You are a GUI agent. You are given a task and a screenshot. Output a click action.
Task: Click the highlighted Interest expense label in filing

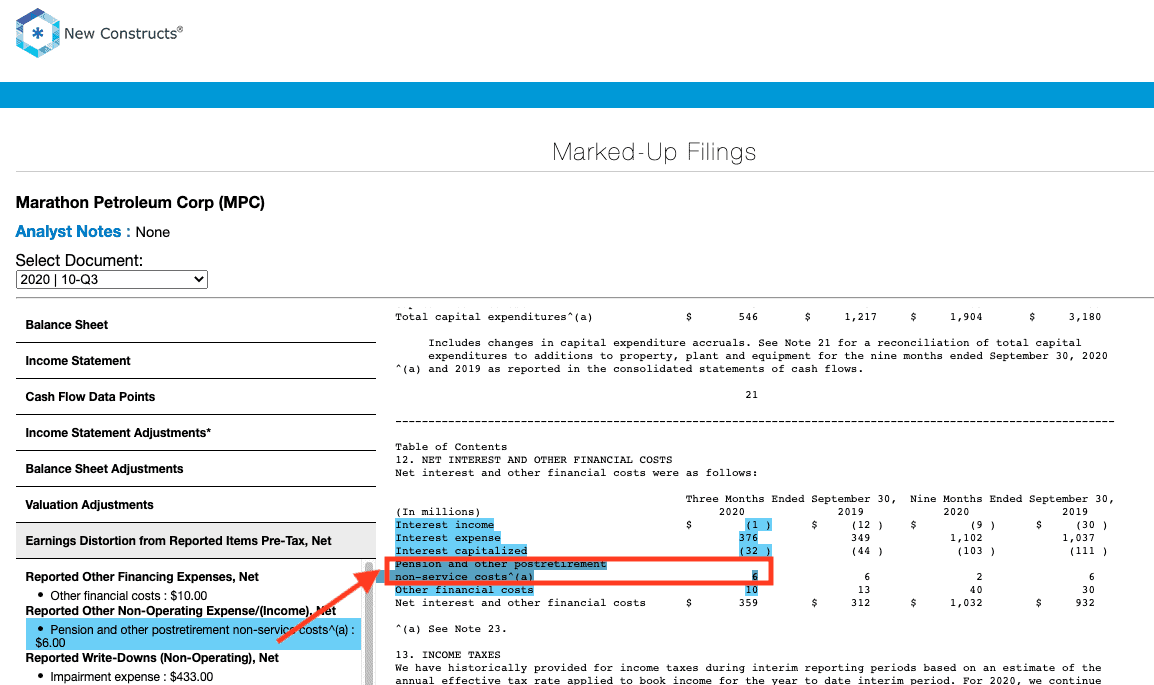[447, 538]
